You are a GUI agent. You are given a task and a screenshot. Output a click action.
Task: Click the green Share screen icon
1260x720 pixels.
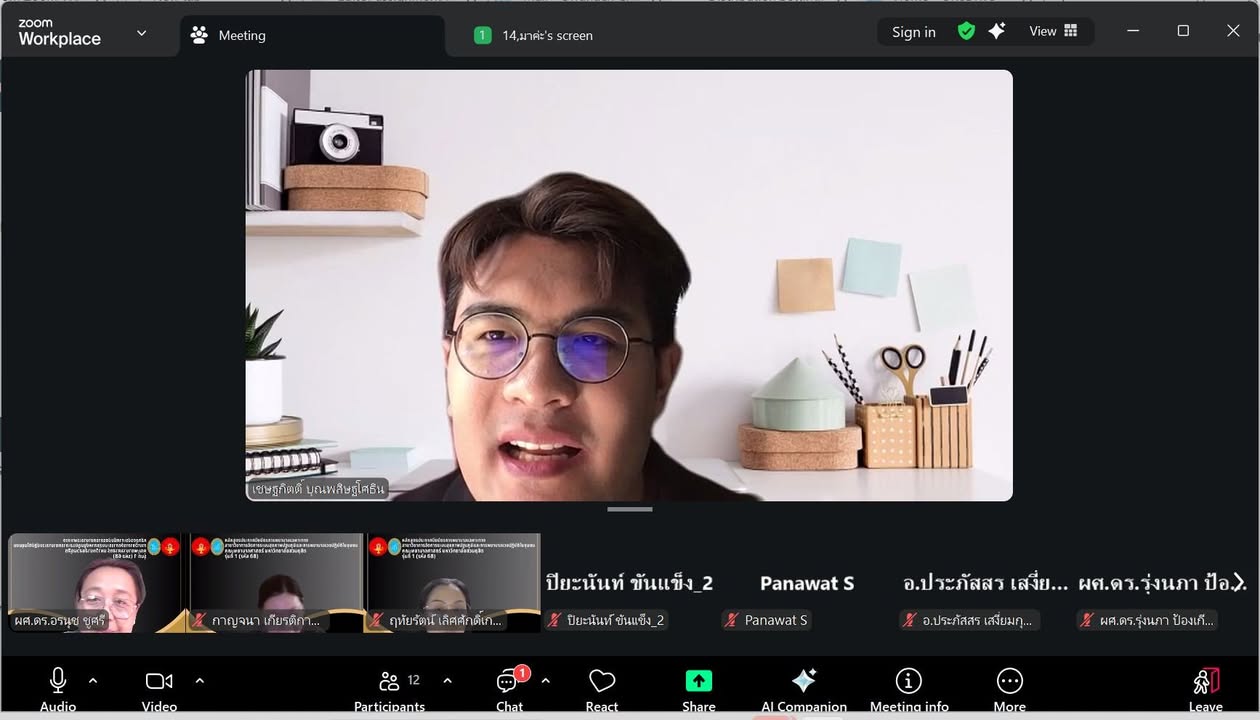coord(698,682)
